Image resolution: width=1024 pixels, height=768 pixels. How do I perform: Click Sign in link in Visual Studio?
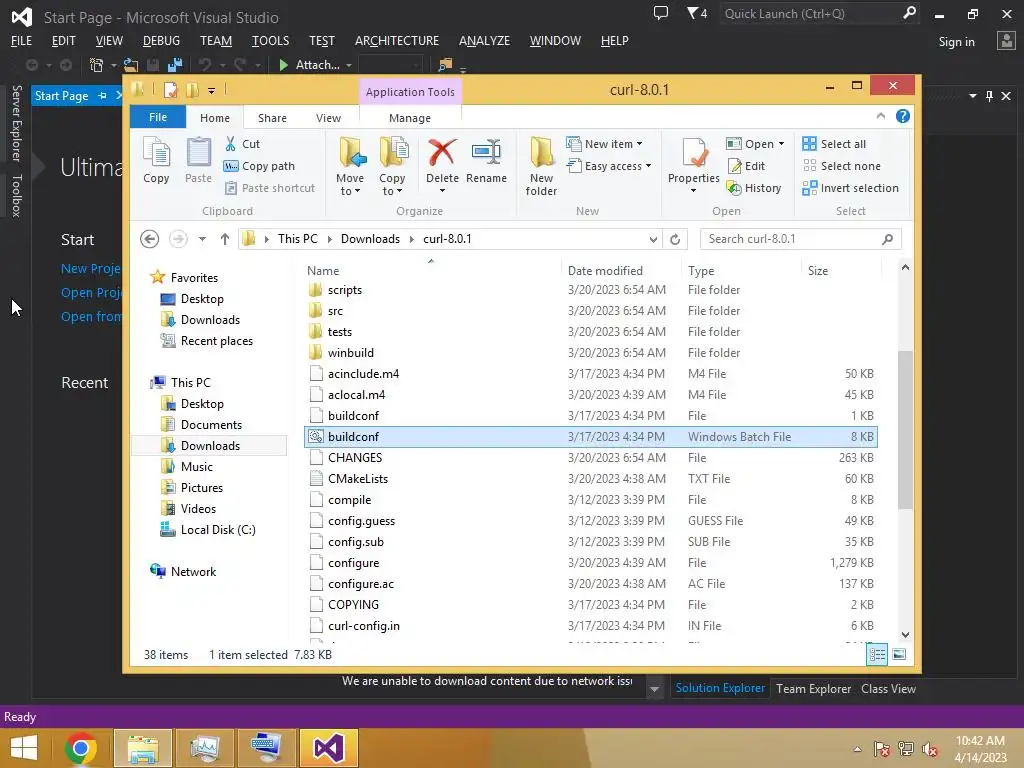pyautogui.click(x=957, y=42)
